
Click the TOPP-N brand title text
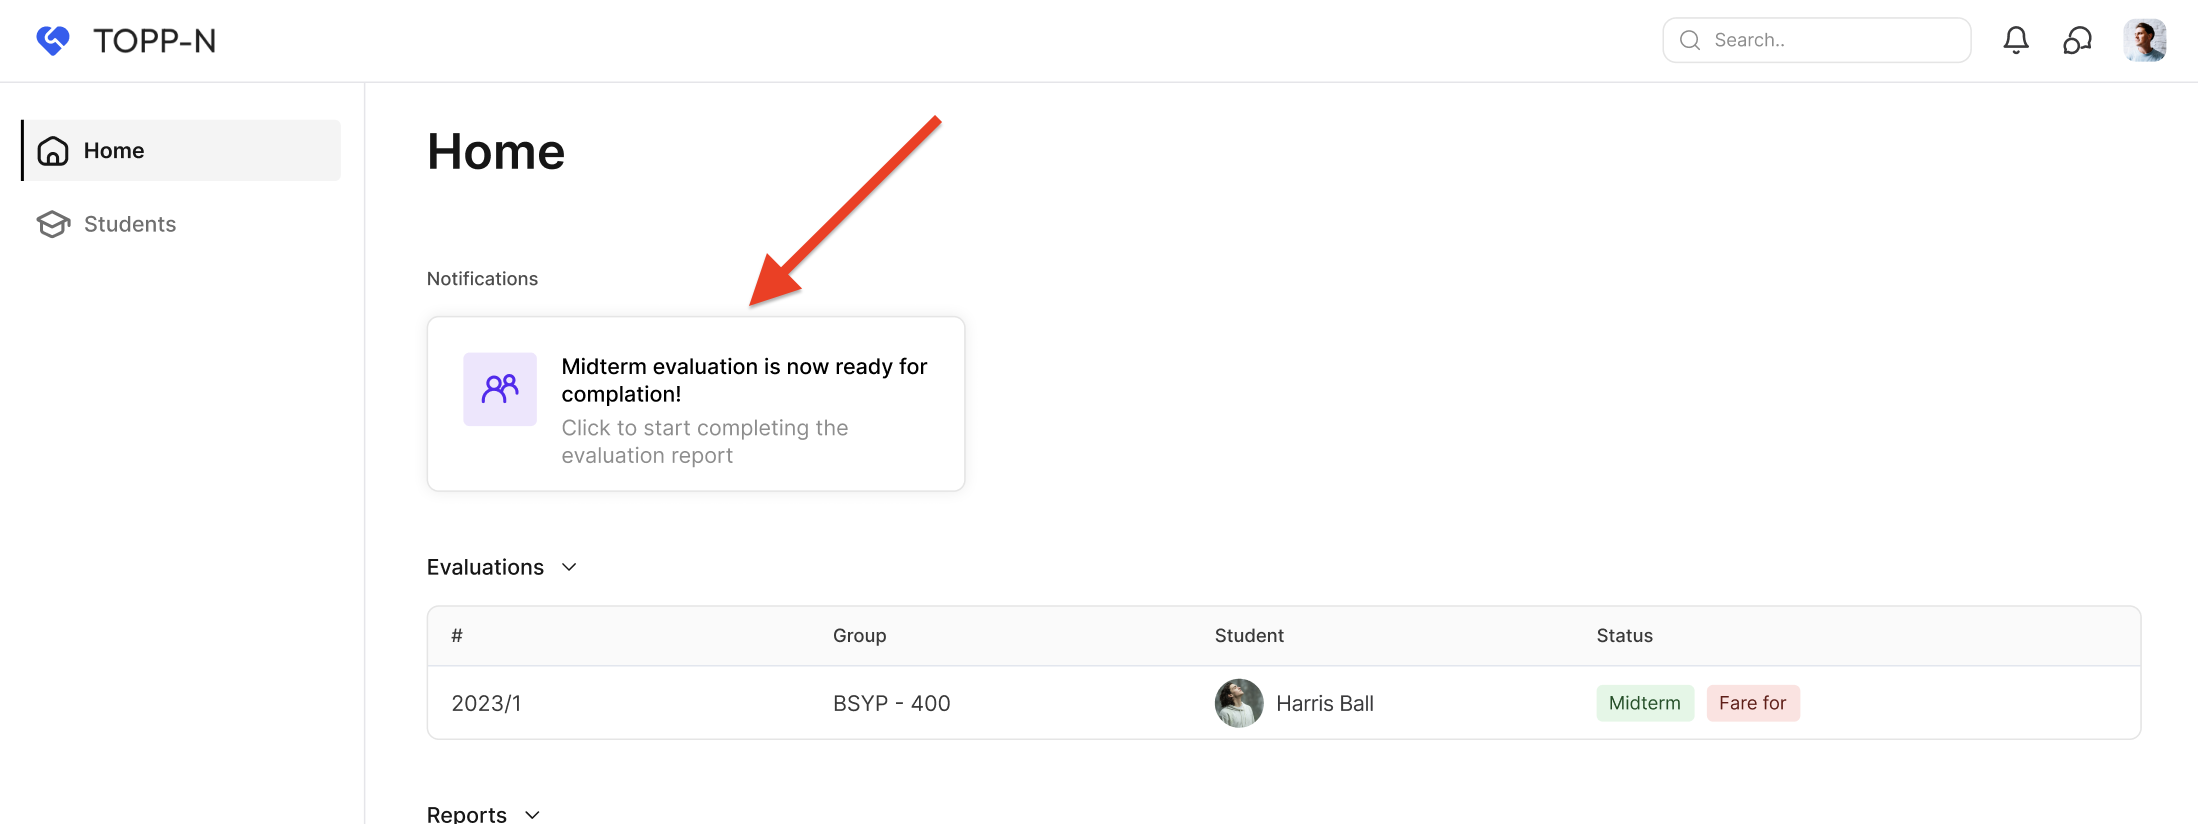pos(155,40)
